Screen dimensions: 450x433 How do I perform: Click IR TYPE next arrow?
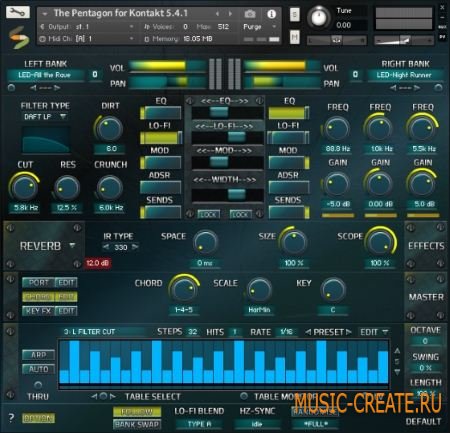click(x=135, y=247)
